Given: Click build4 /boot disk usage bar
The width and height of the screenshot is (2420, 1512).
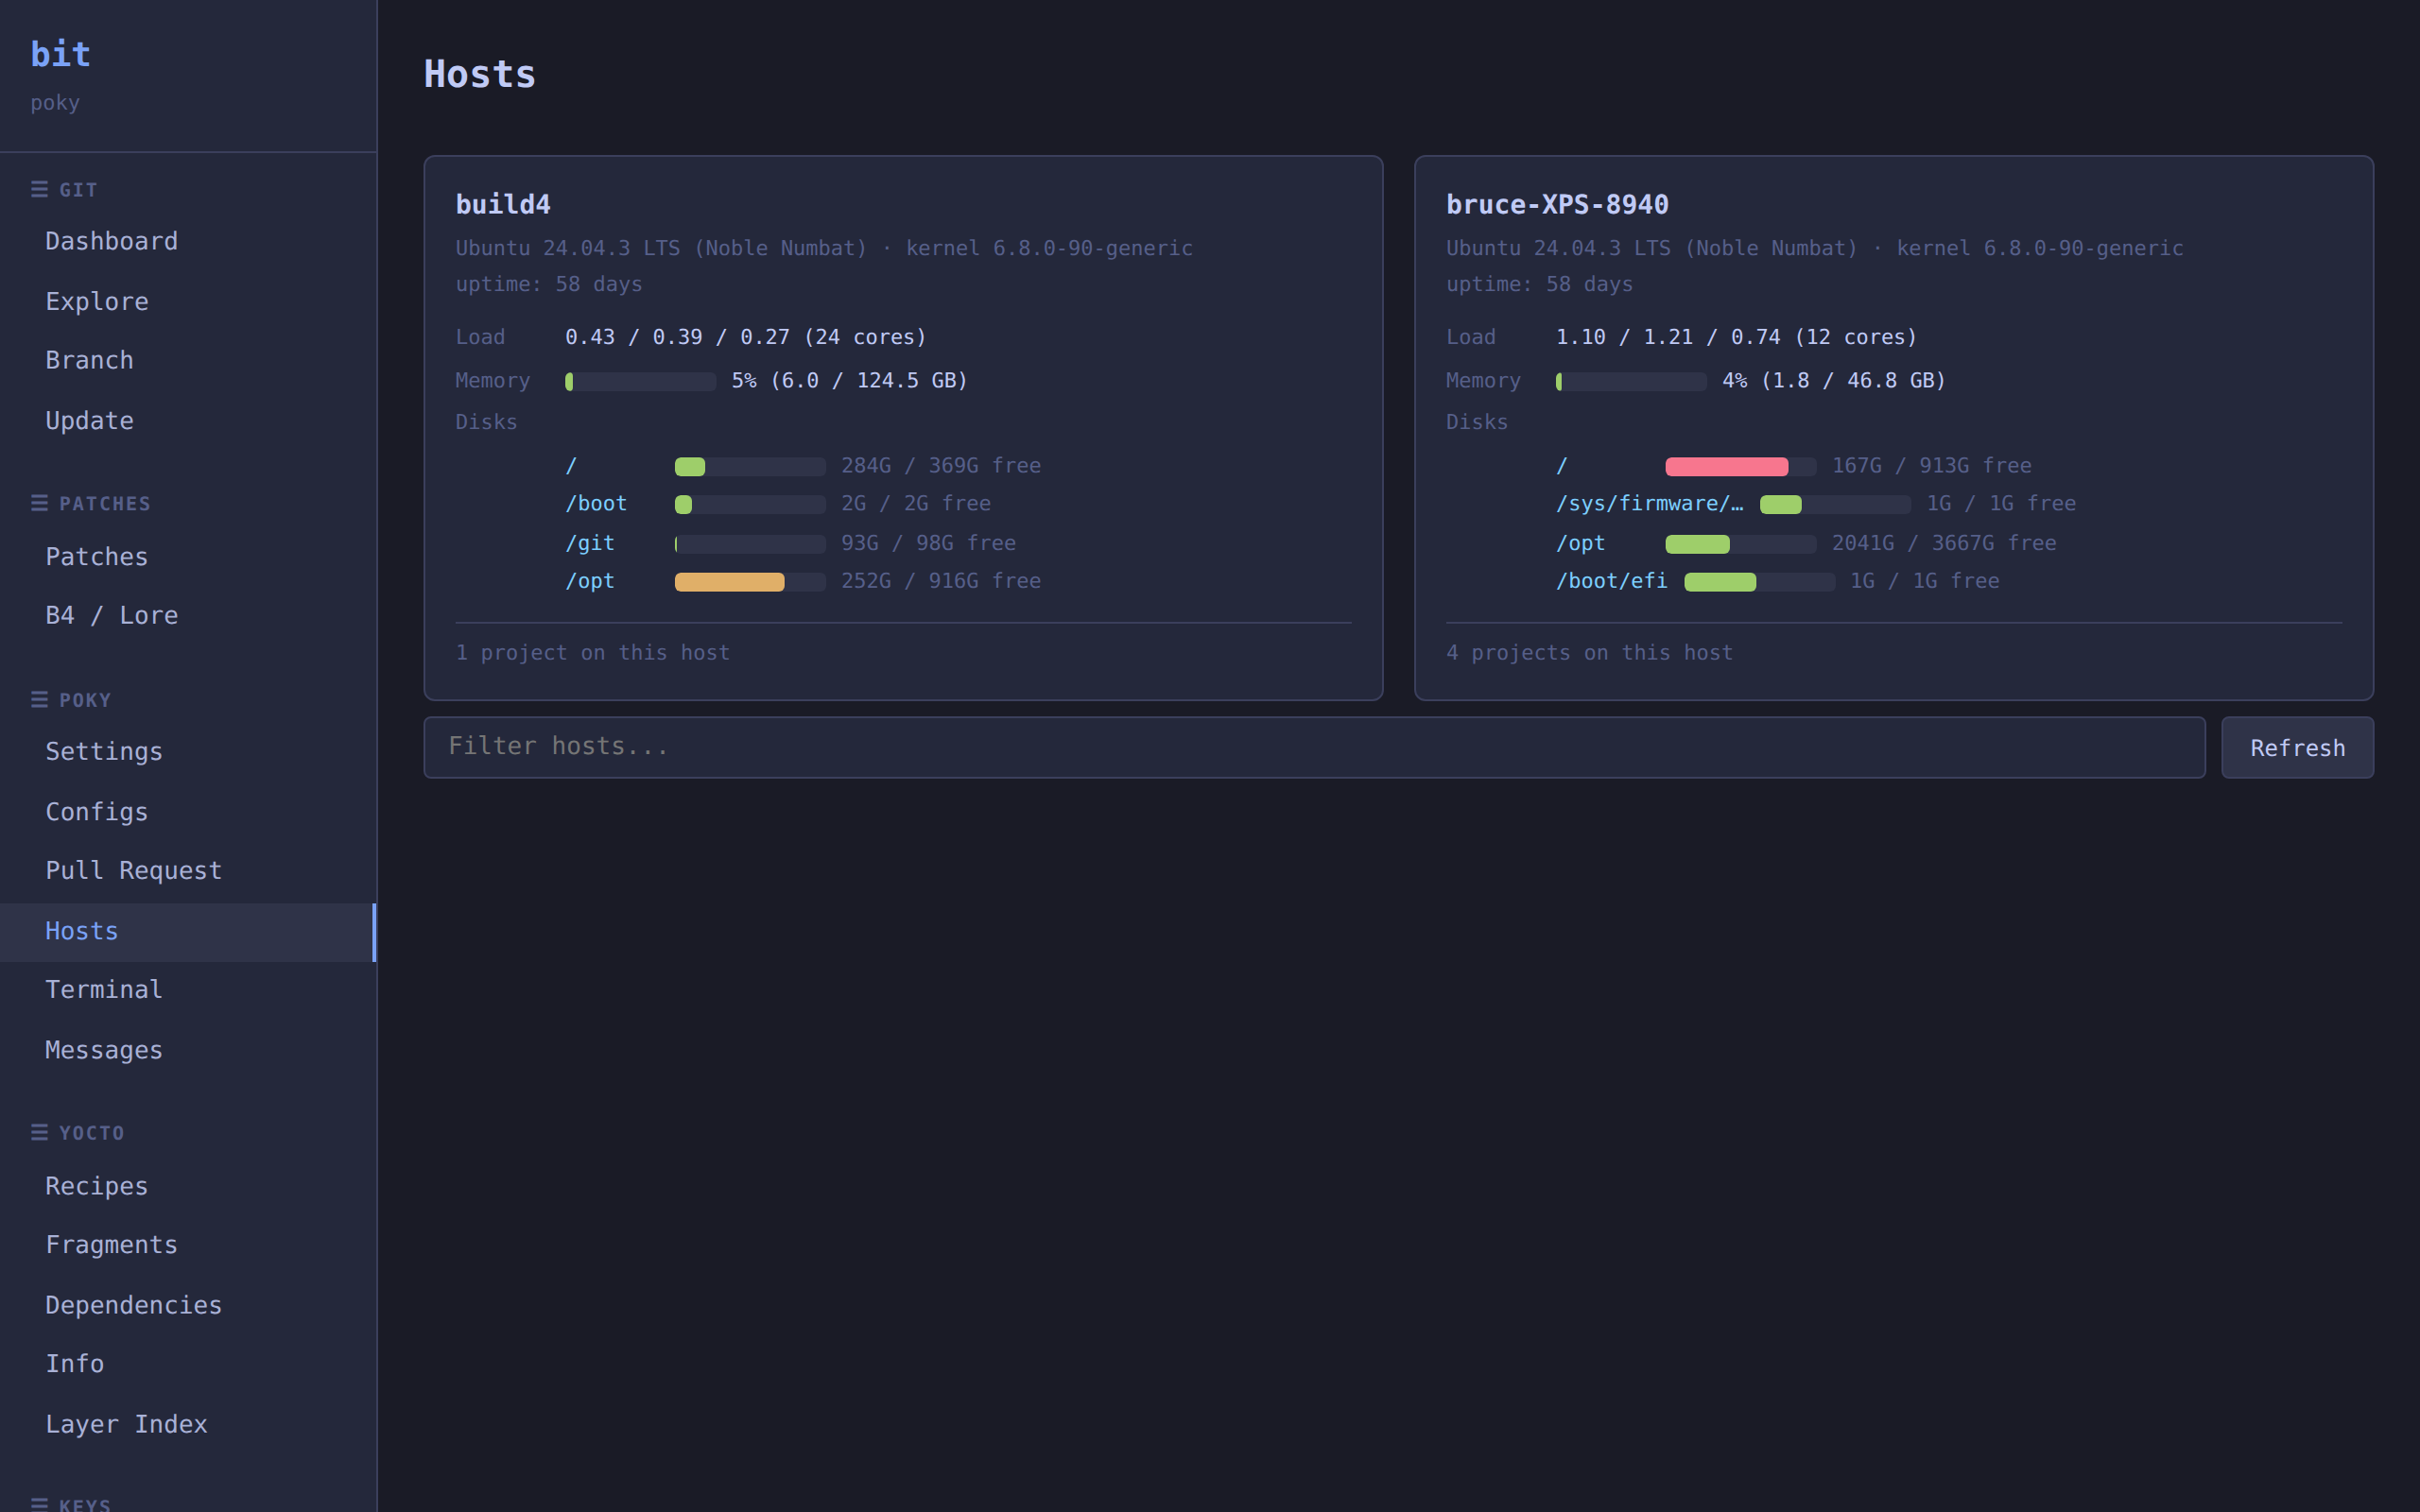Looking at the screenshot, I should tap(750, 504).
